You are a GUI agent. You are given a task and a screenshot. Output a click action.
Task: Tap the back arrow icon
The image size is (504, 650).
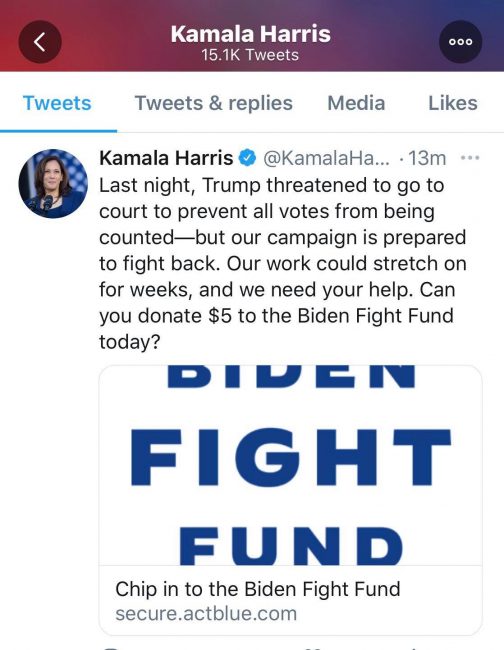coord(40,42)
